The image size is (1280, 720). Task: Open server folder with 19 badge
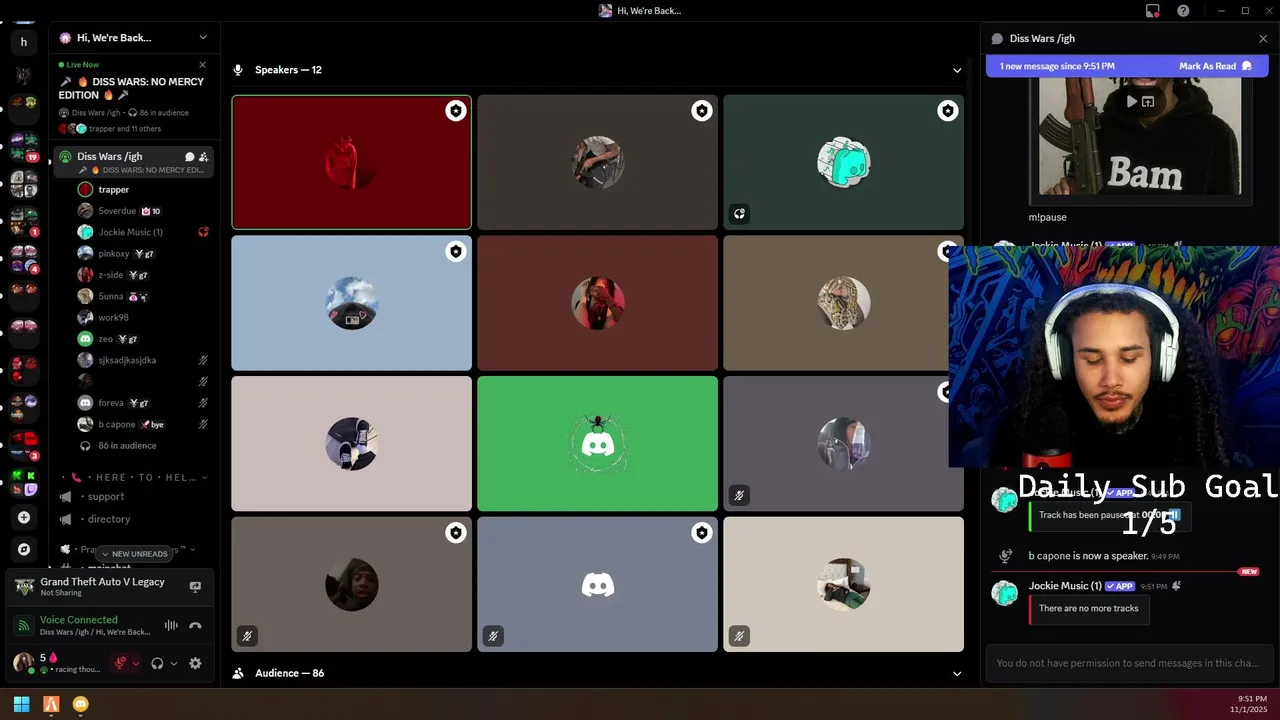pos(24,146)
